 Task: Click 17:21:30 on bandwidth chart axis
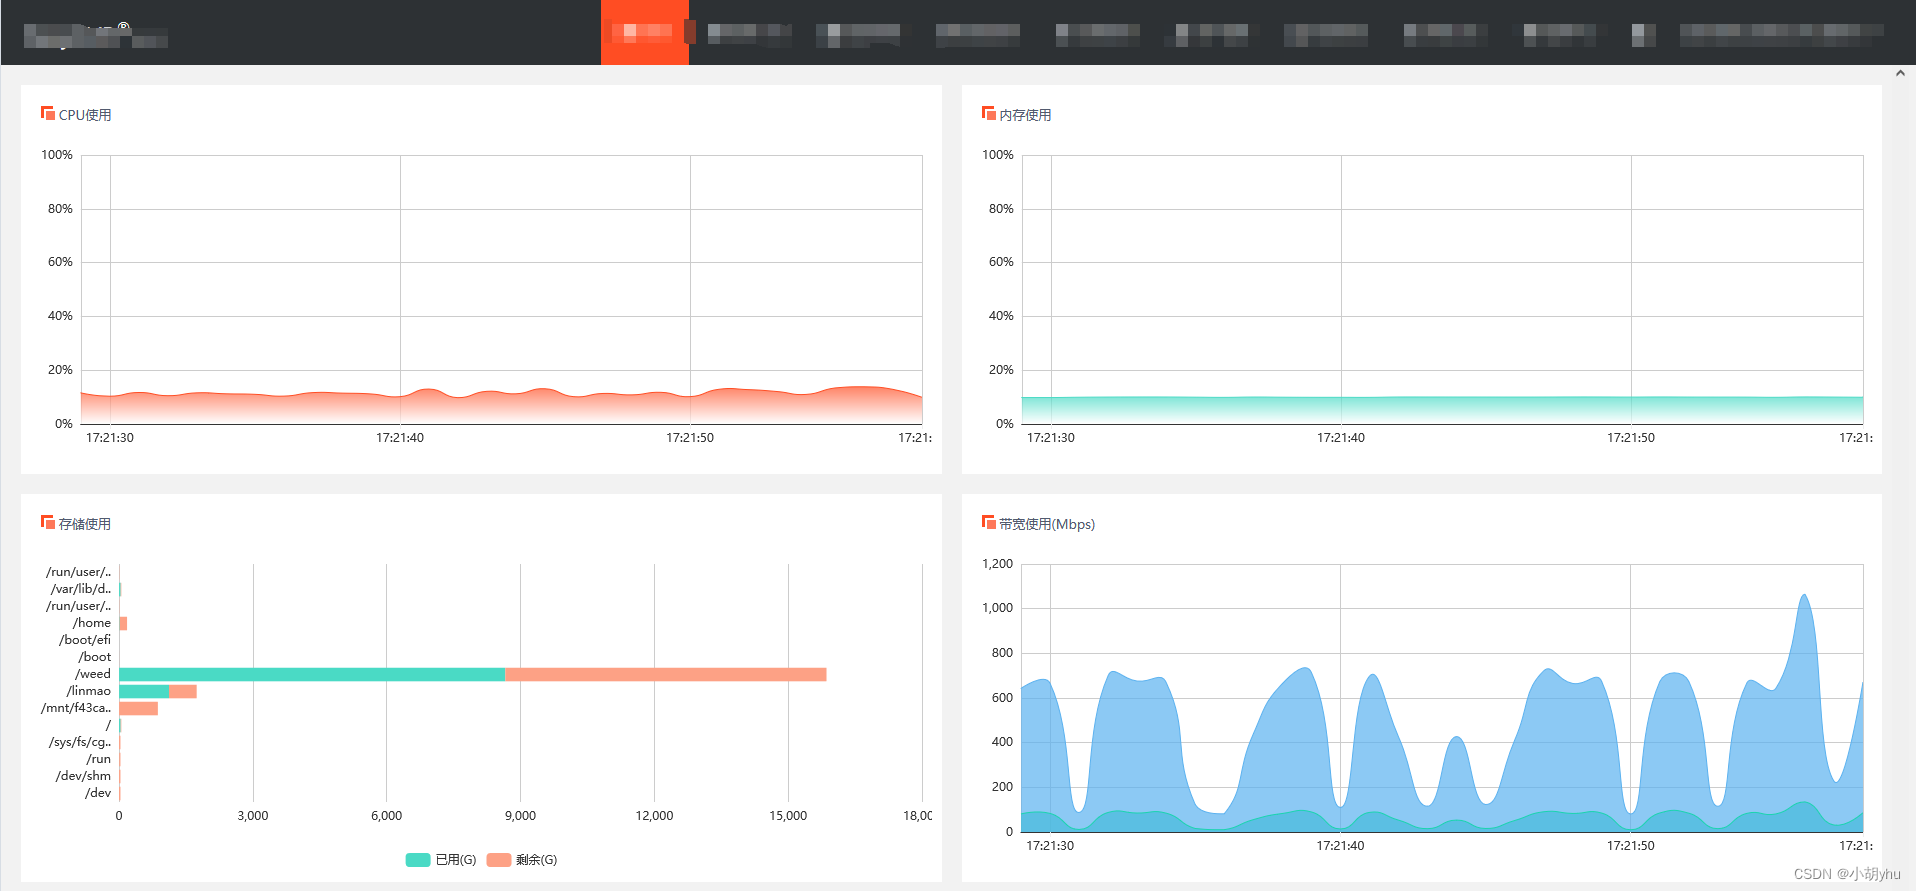coord(1050,846)
